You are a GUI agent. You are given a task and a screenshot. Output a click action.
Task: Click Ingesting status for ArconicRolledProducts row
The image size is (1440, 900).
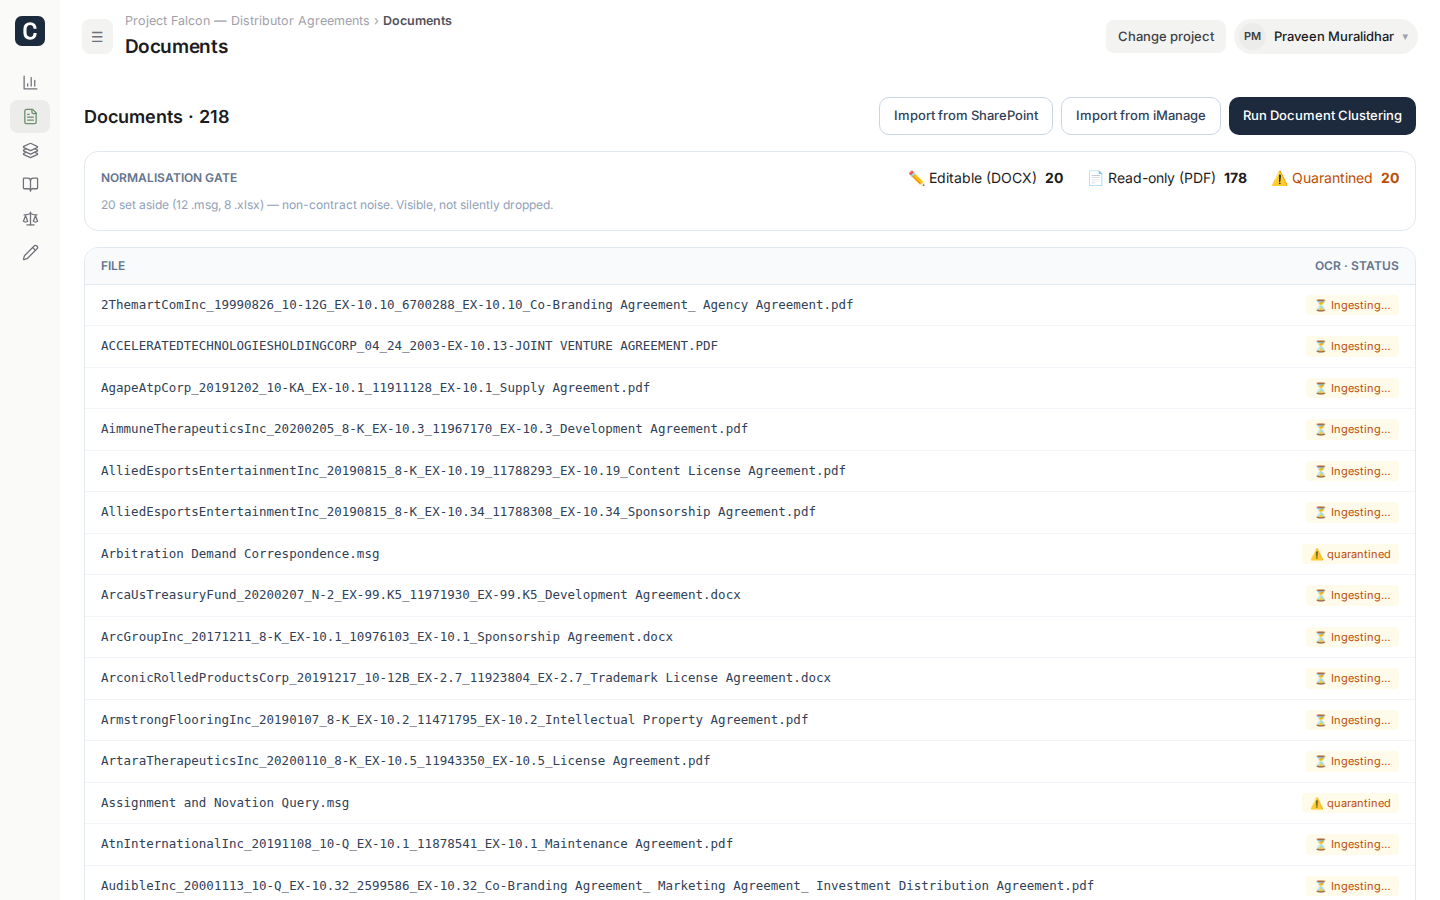point(1352,678)
